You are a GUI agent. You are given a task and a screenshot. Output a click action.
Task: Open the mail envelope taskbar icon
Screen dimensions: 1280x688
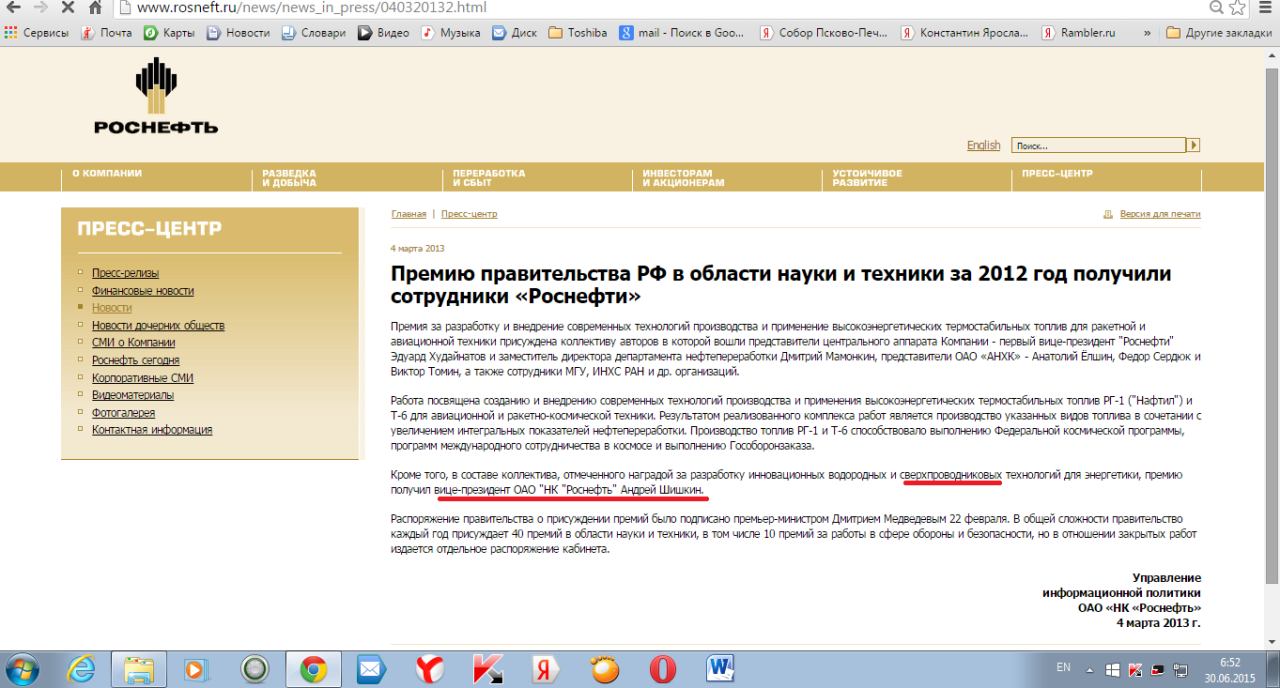372,668
